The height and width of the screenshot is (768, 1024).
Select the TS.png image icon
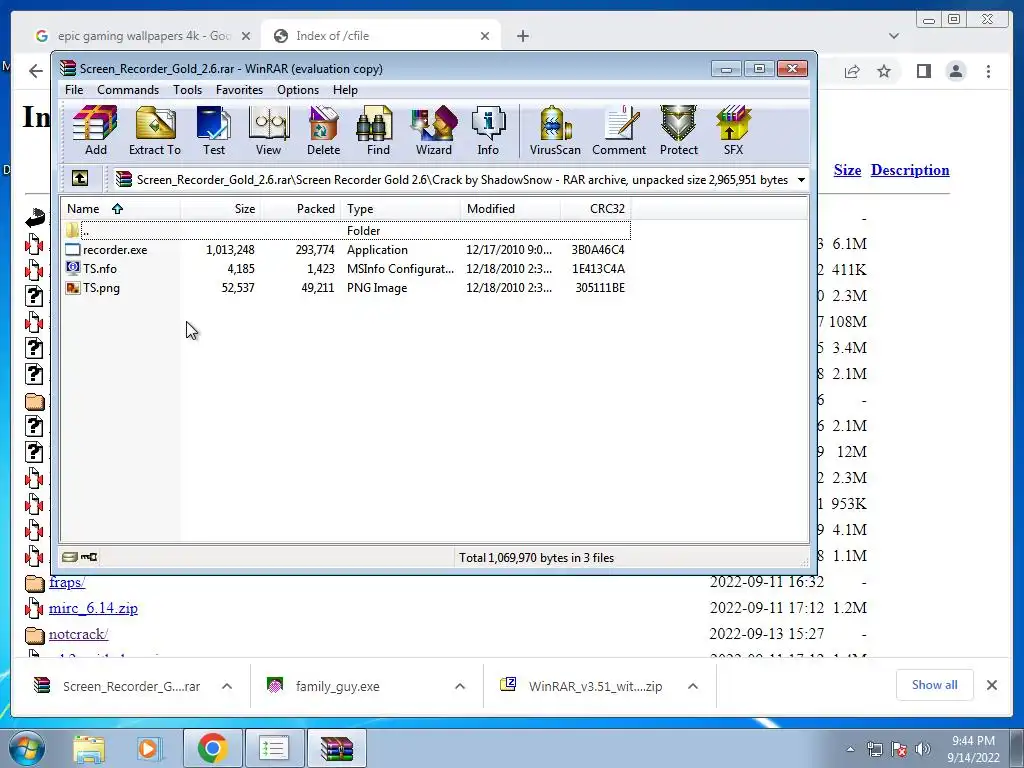click(72, 287)
